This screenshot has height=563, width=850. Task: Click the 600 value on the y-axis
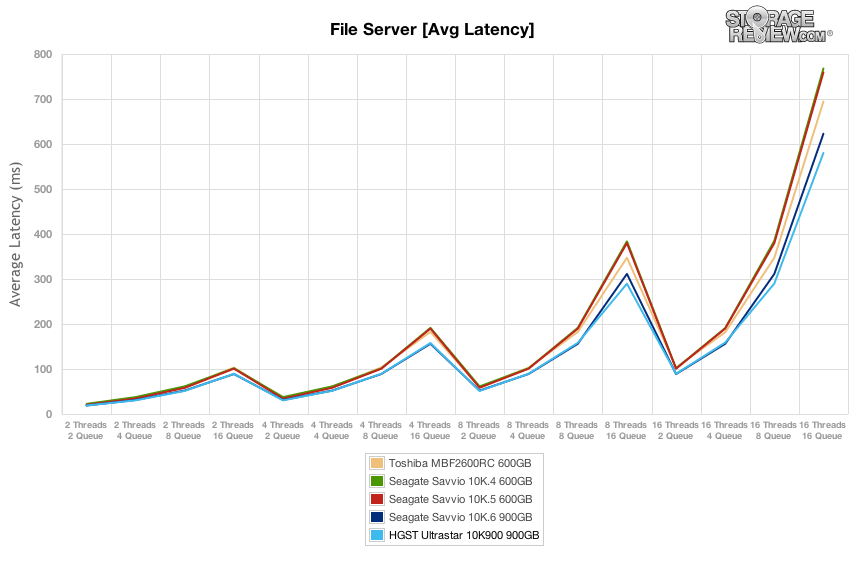(x=42, y=144)
